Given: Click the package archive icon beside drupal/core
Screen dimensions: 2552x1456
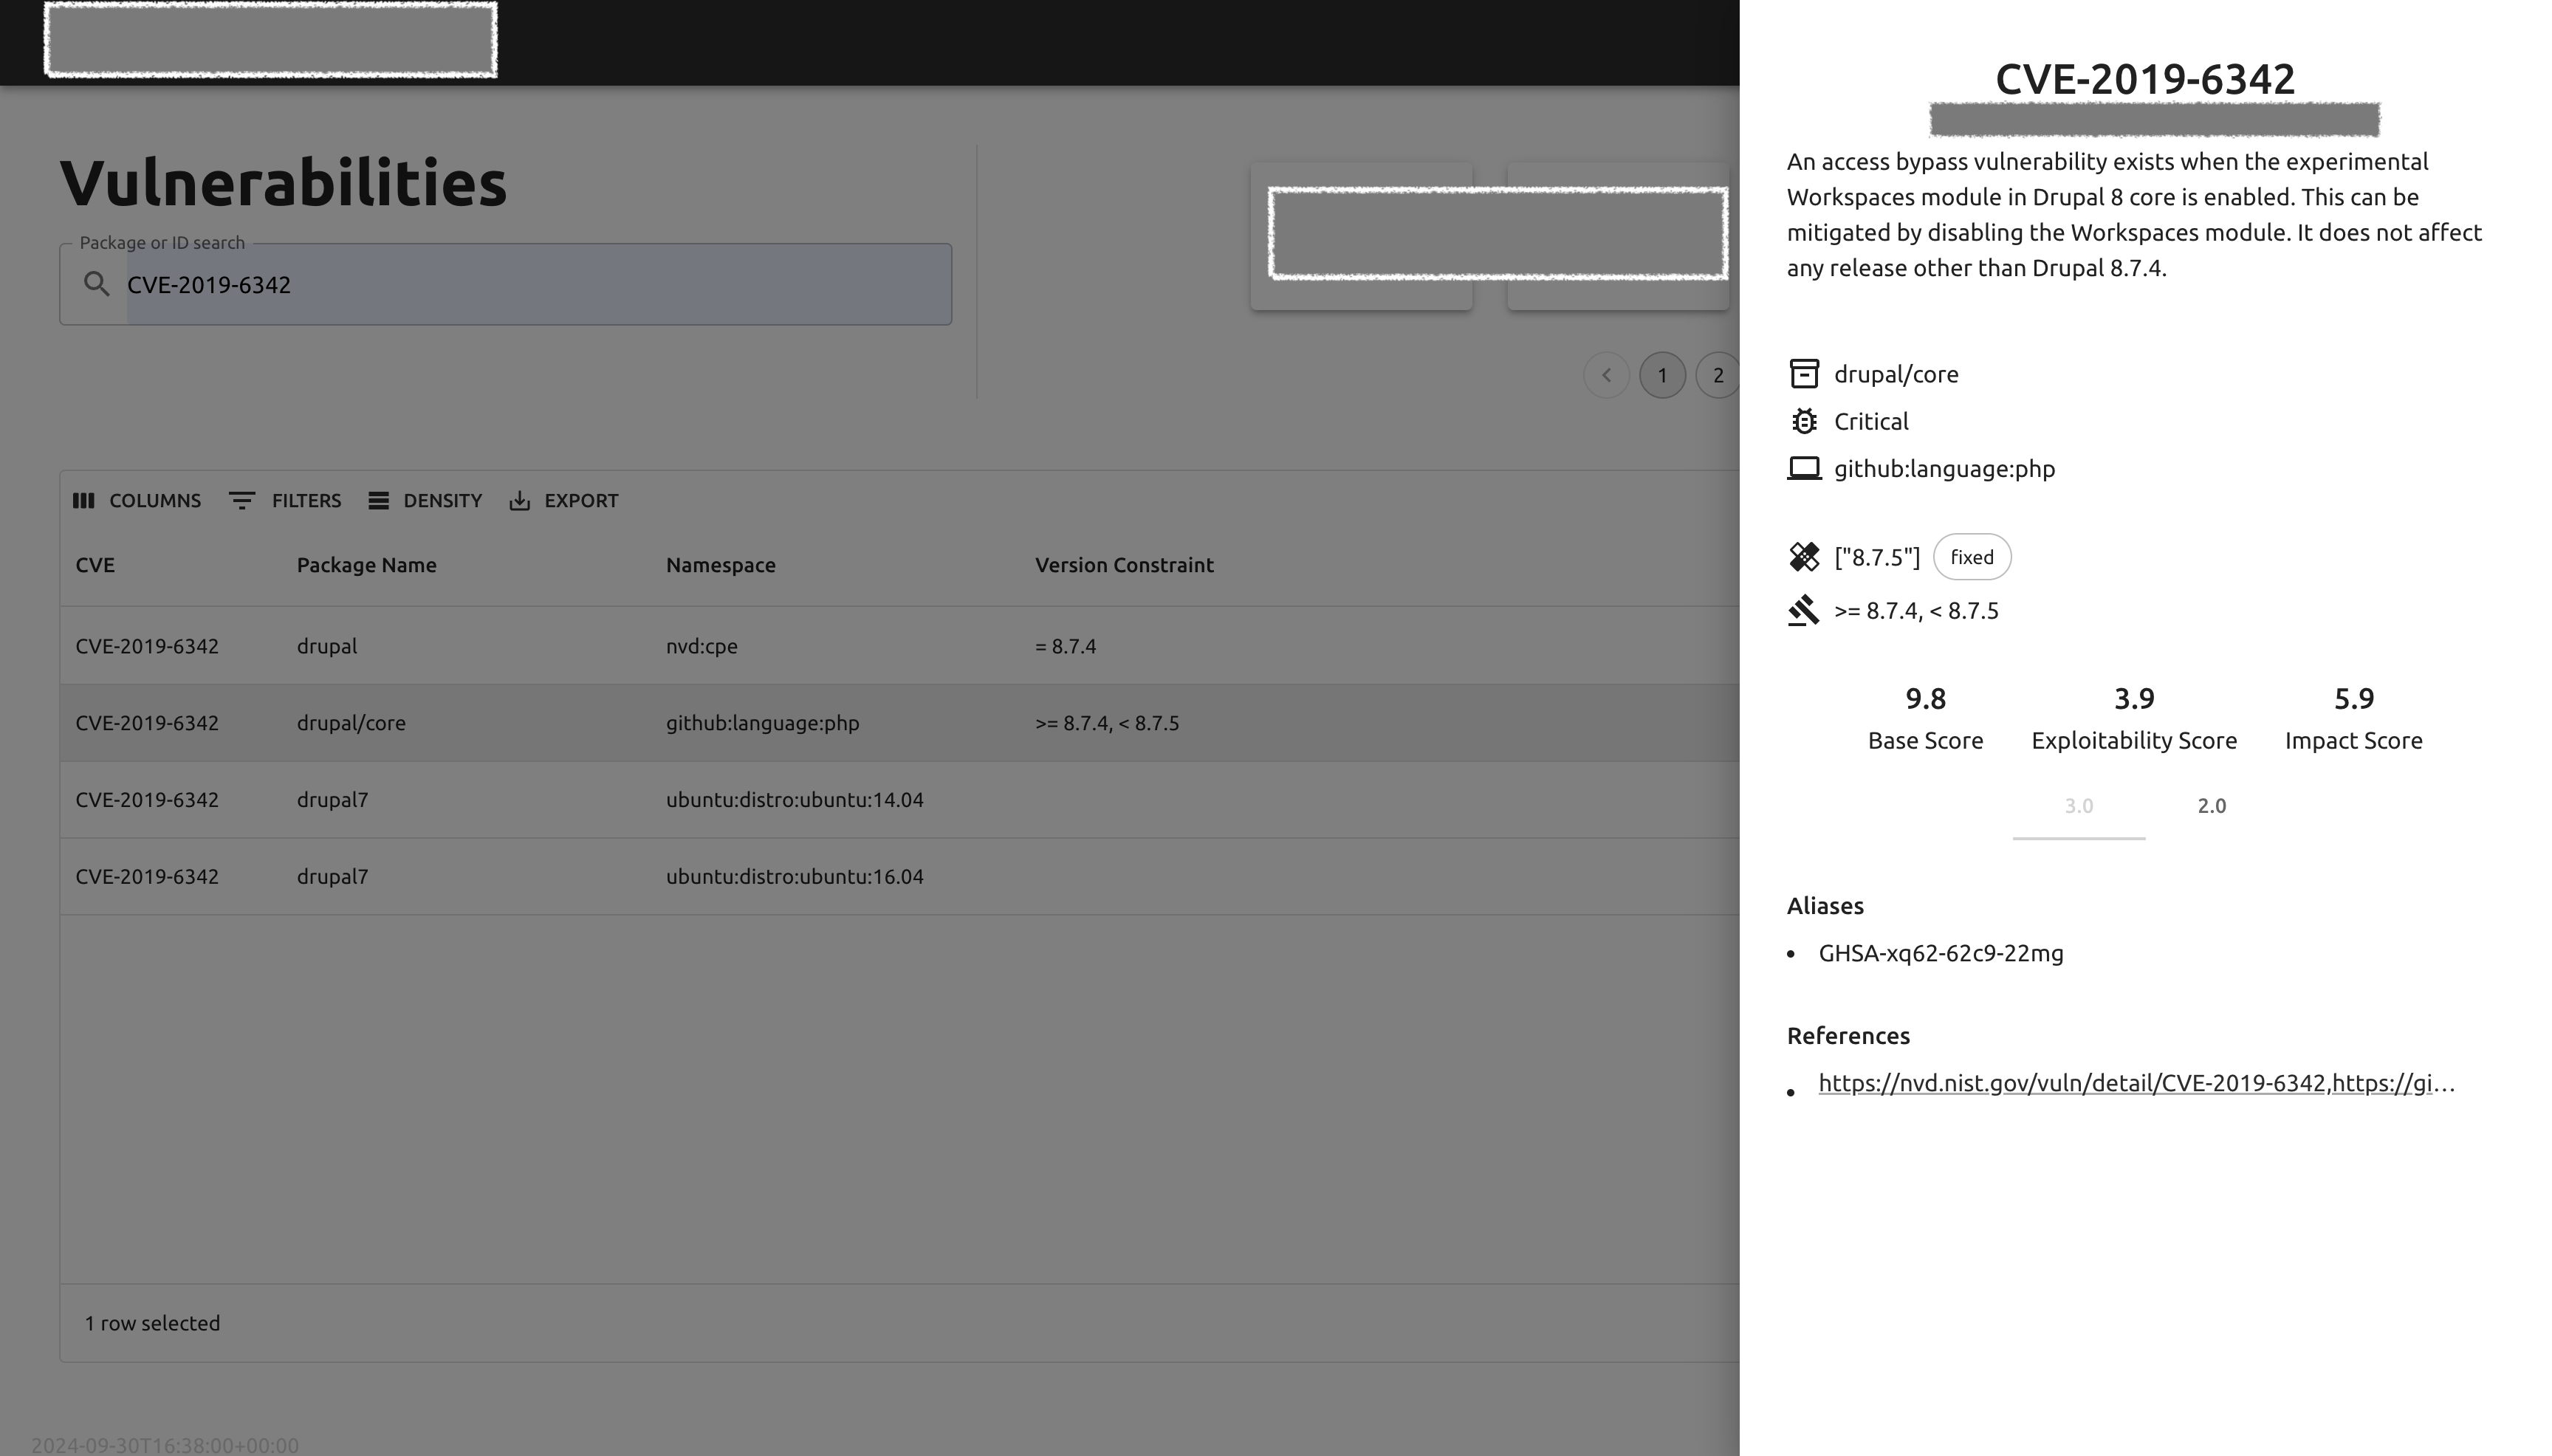Looking at the screenshot, I should click(x=1804, y=374).
